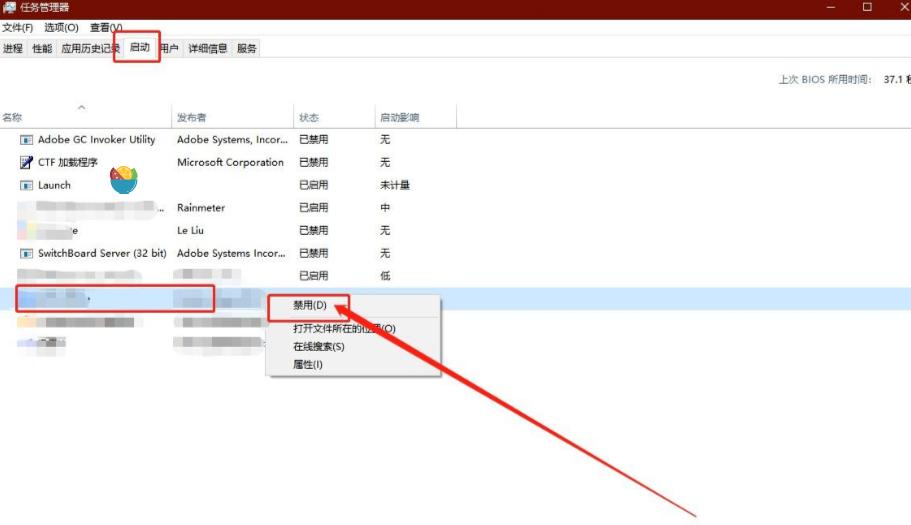Sort by the 状态 column header
This screenshot has width=911, height=525.
(x=309, y=117)
